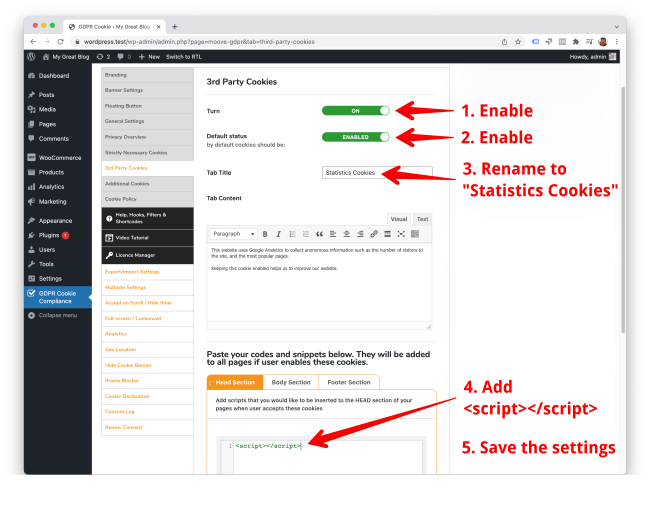Open Cookie Declaration link
The width and height of the screenshot is (650, 506).
[x=127, y=396]
